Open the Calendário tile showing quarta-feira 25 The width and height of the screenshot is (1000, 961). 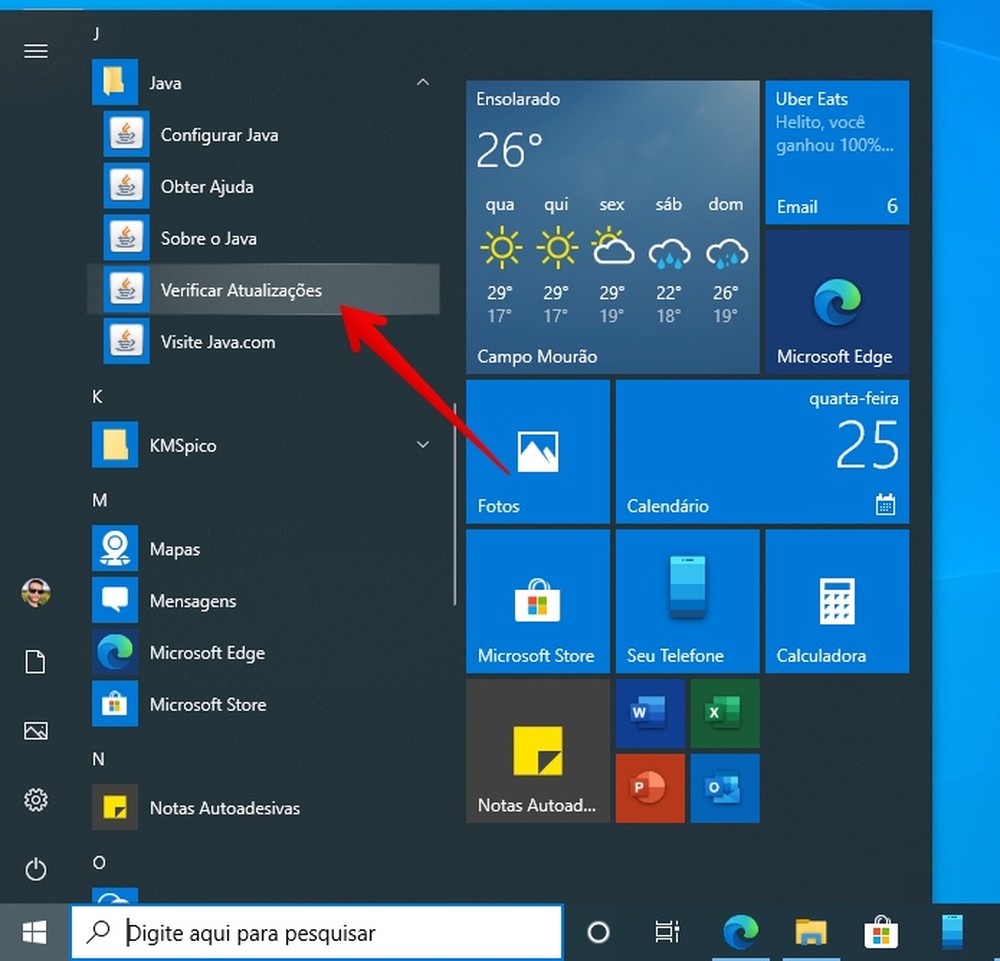click(763, 452)
